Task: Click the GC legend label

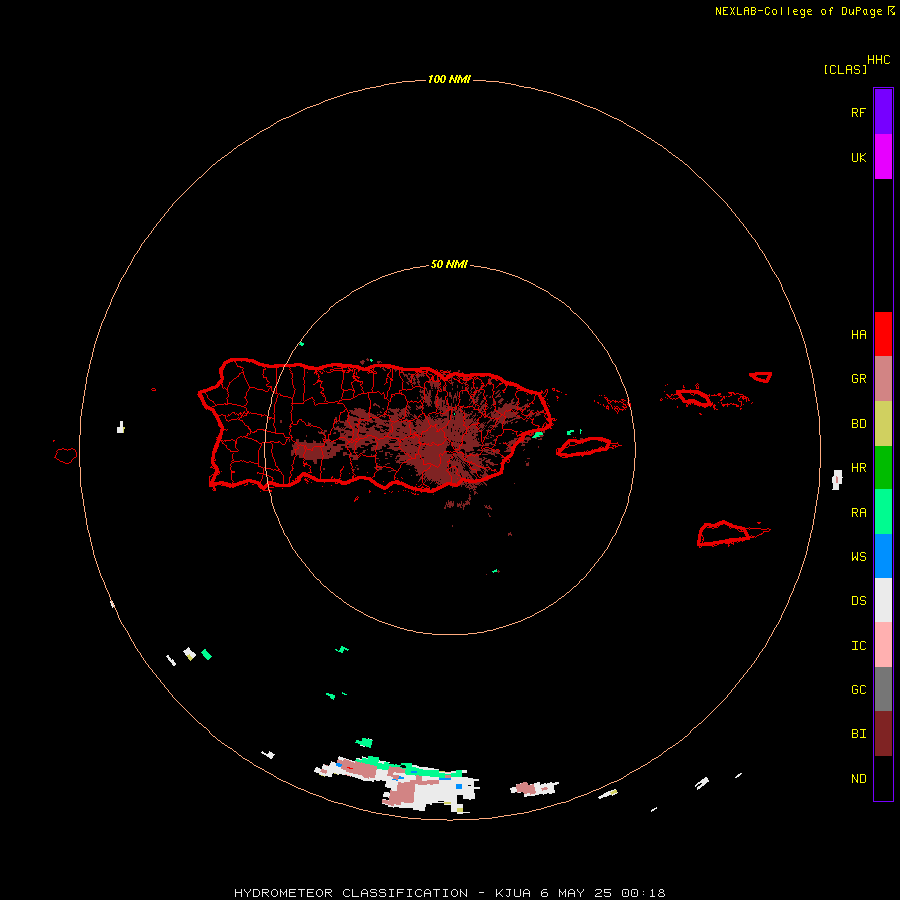Action: pos(858,690)
